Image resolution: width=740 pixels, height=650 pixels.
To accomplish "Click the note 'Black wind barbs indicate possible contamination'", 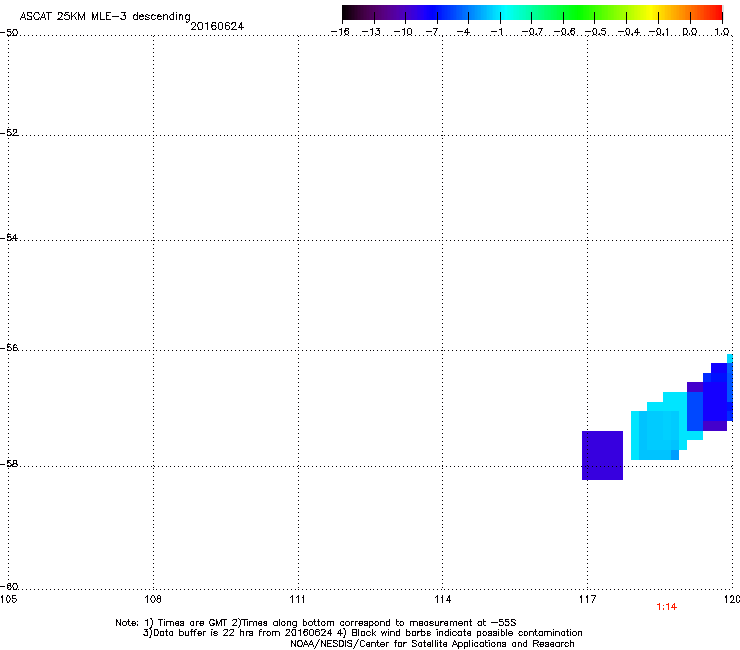I will 467,633.
